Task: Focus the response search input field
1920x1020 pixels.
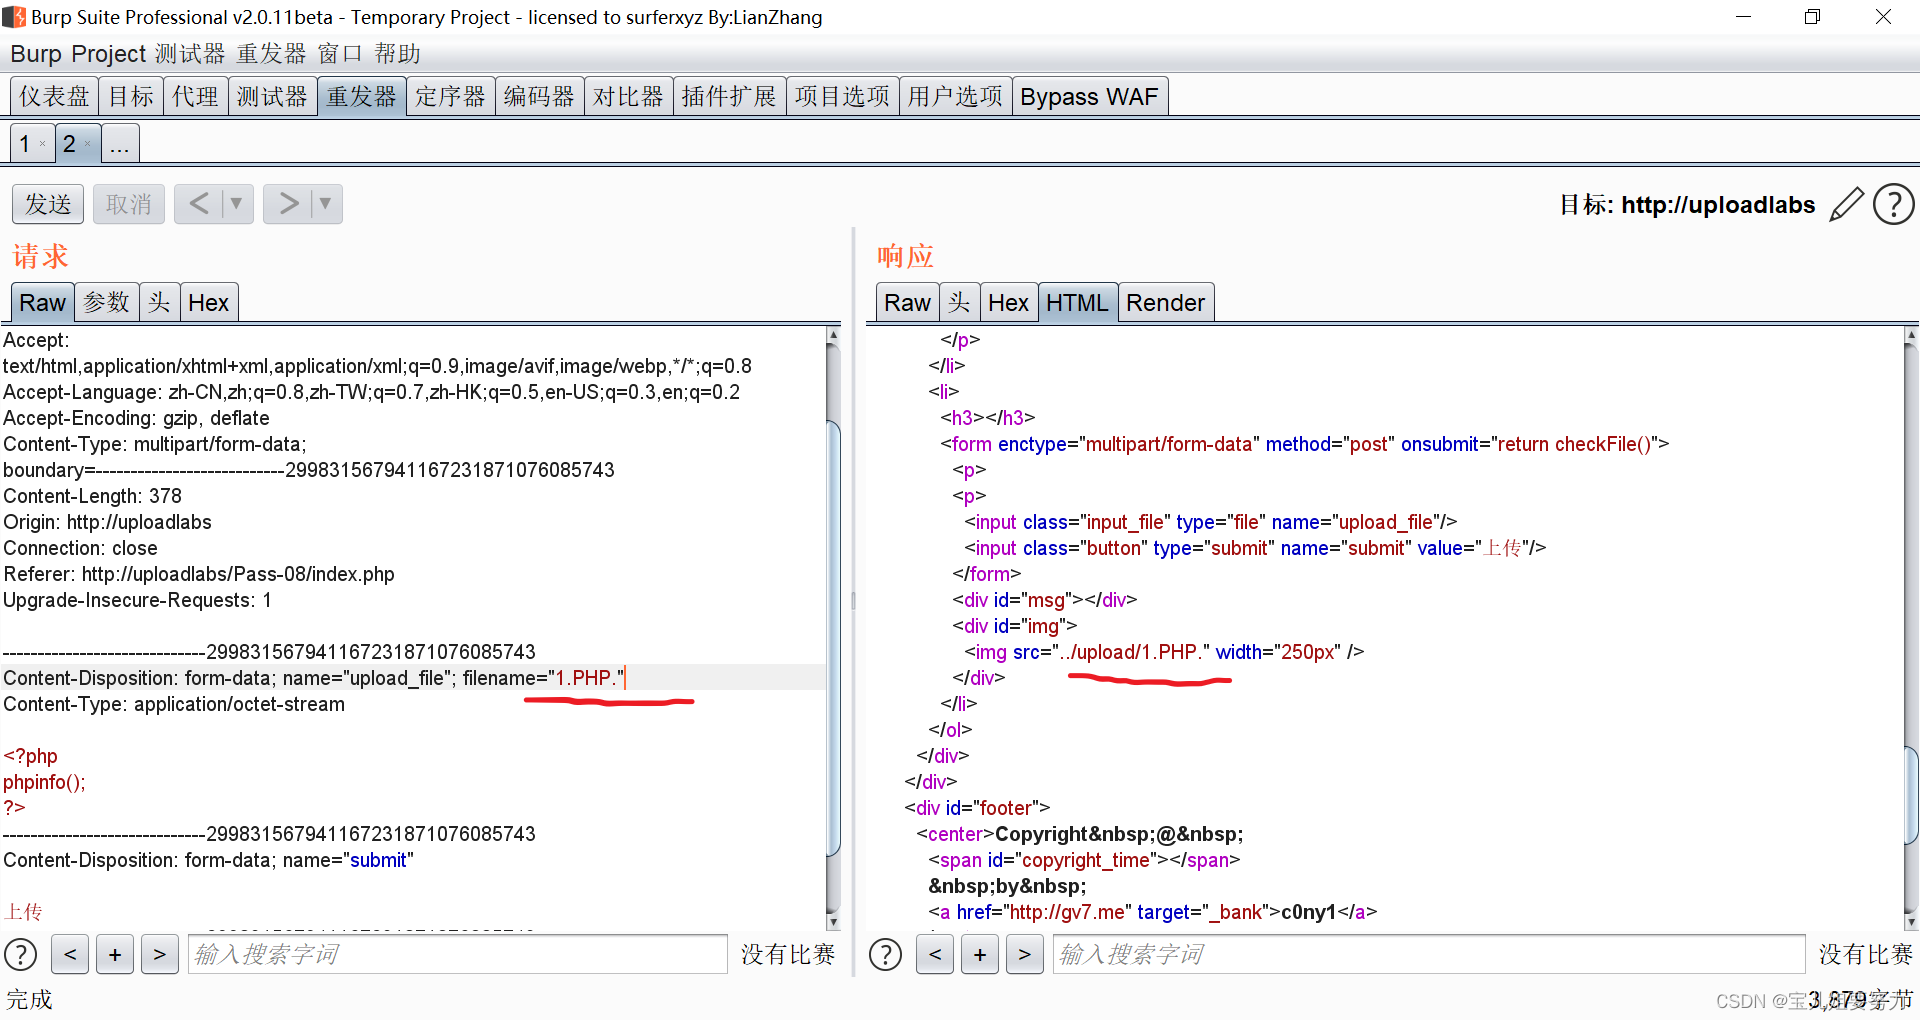Action: pyautogui.click(x=1429, y=954)
